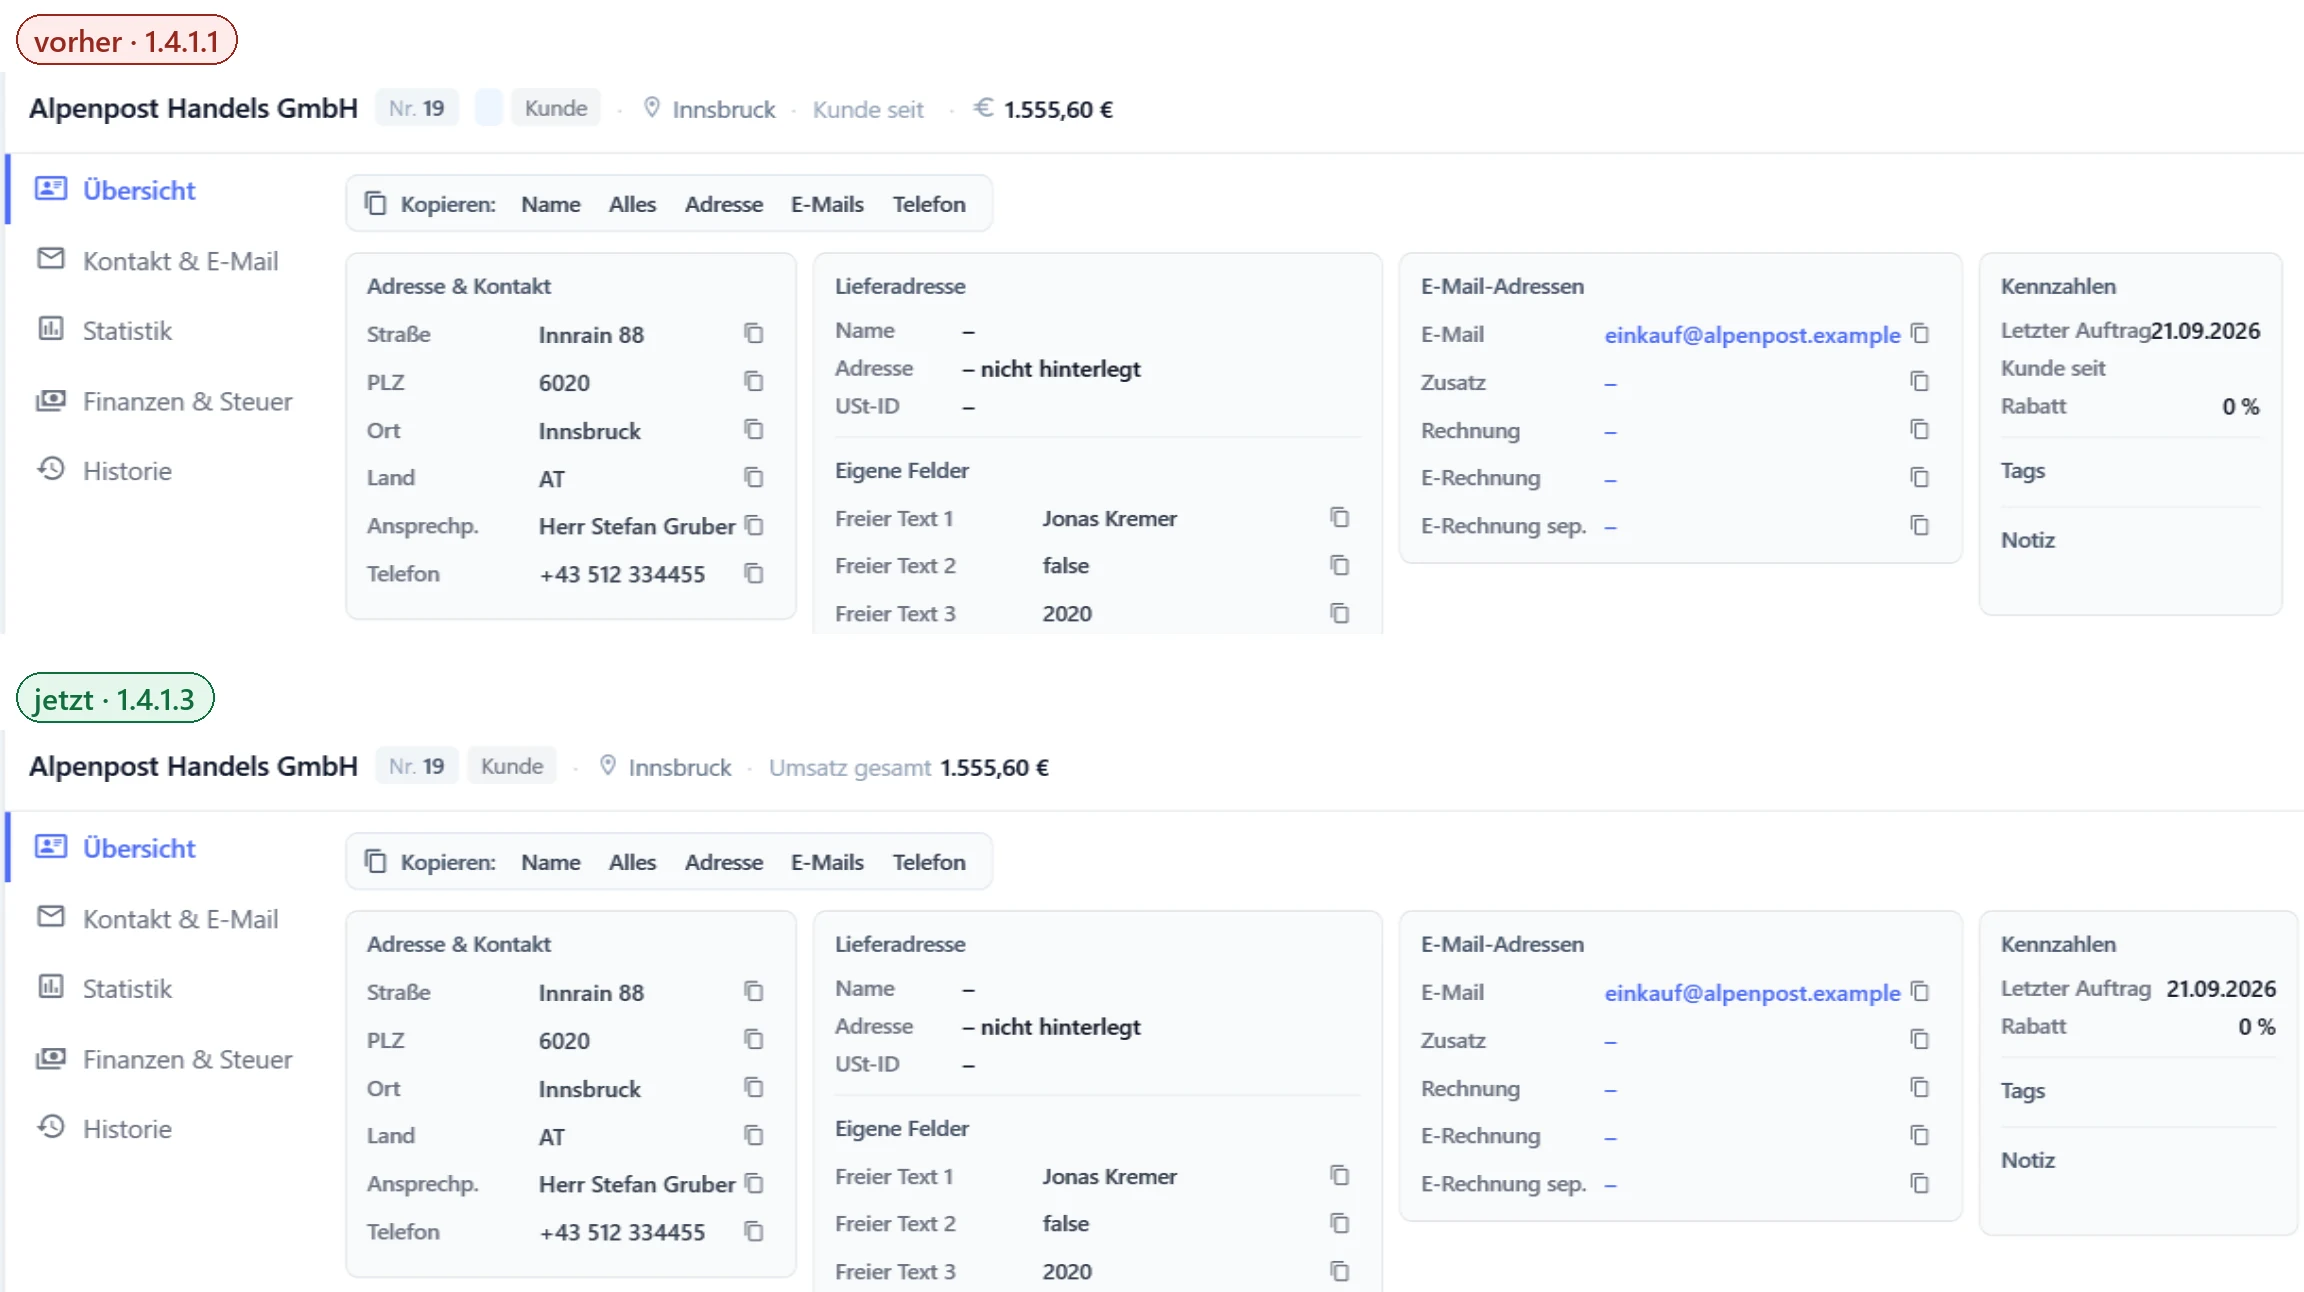The image size is (2304, 1292).
Task: Copy PLZ 6020 in the jetzt panel
Action: pos(754,1040)
